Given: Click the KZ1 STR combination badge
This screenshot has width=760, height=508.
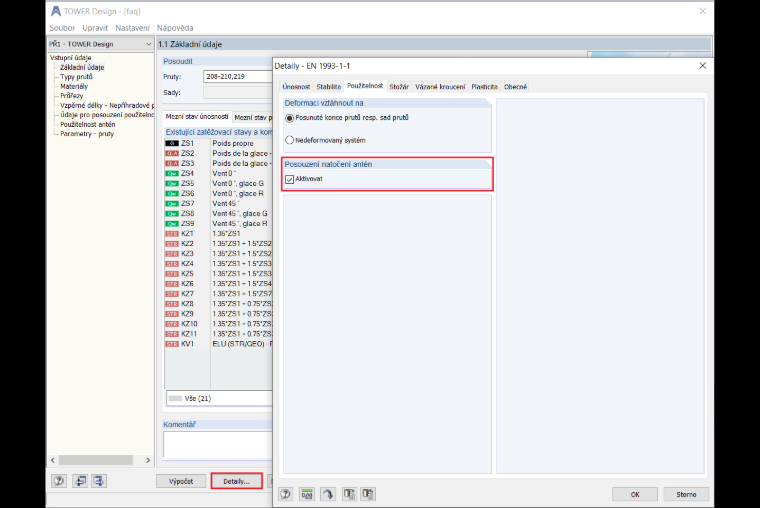Looking at the screenshot, I should [x=172, y=234].
